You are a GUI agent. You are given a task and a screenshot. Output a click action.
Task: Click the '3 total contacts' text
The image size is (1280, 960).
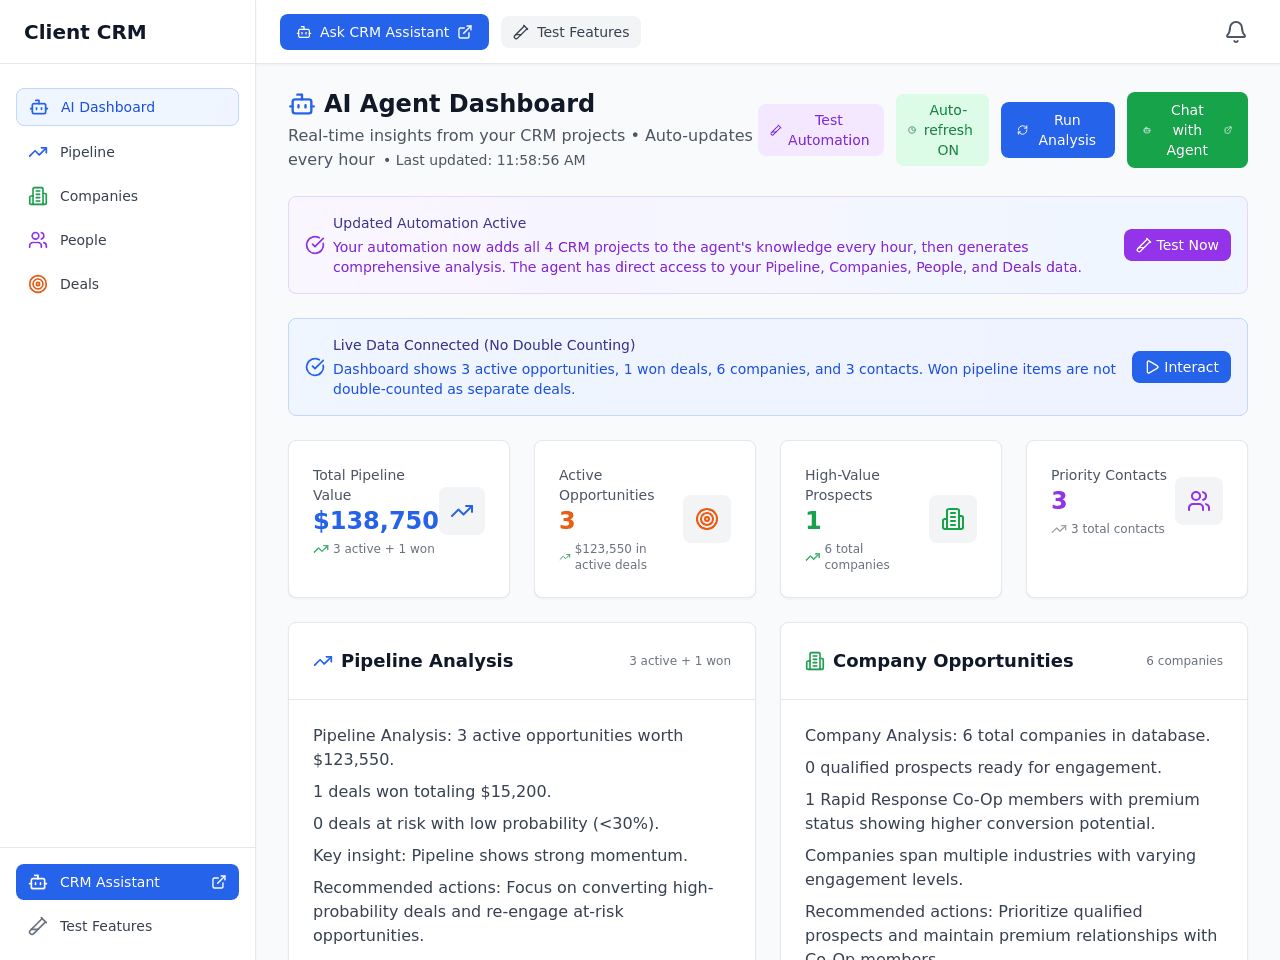[1117, 529]
